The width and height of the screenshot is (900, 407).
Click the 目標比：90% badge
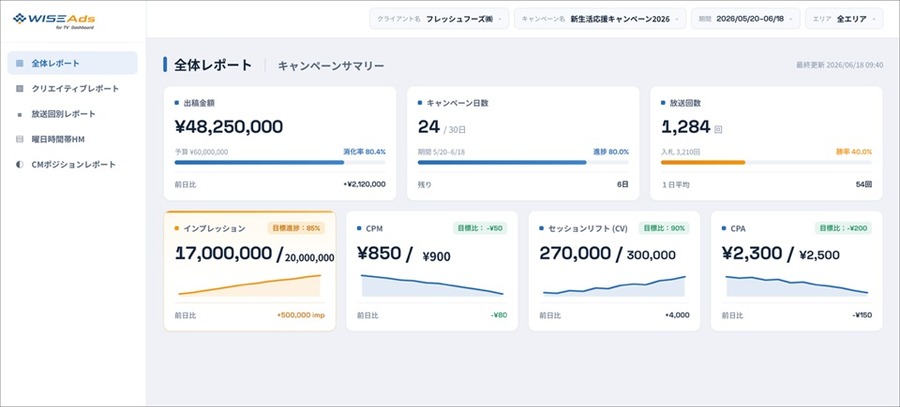(x=664, y=228)
